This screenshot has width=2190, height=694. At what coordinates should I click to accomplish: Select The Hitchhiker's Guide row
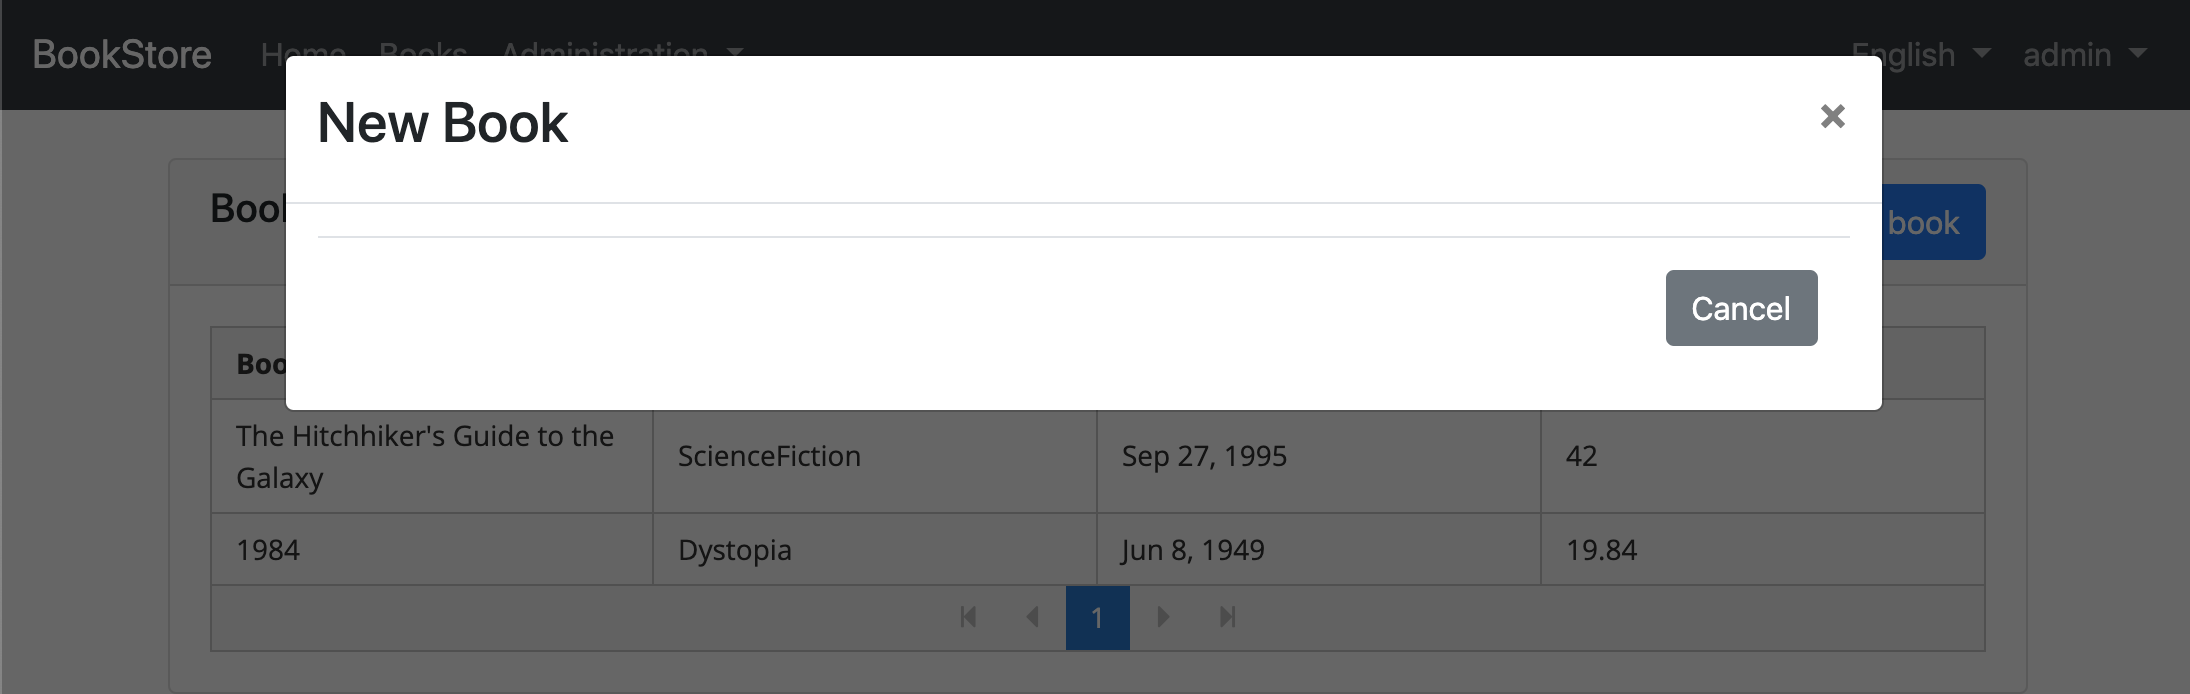click(430, 456)
